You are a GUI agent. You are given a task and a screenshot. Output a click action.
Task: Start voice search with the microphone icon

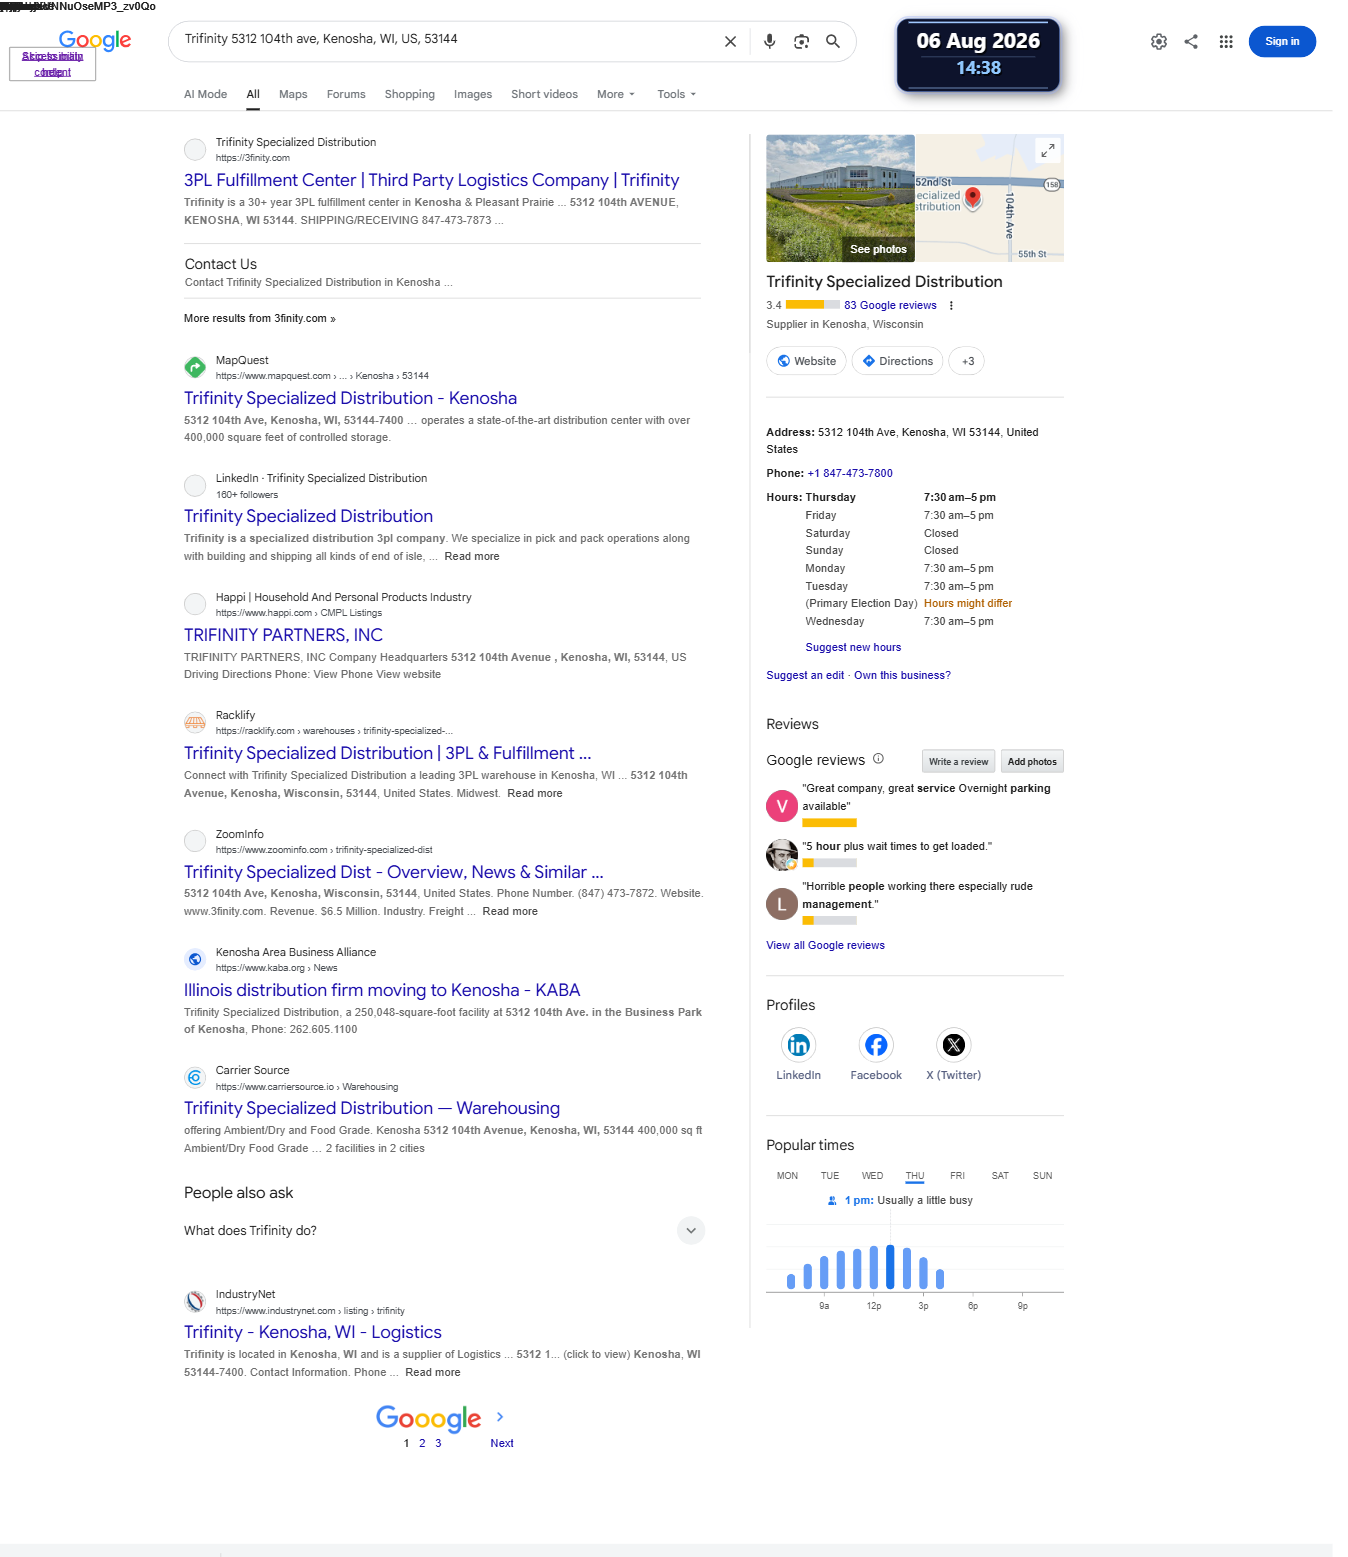(x=769, y=42)
